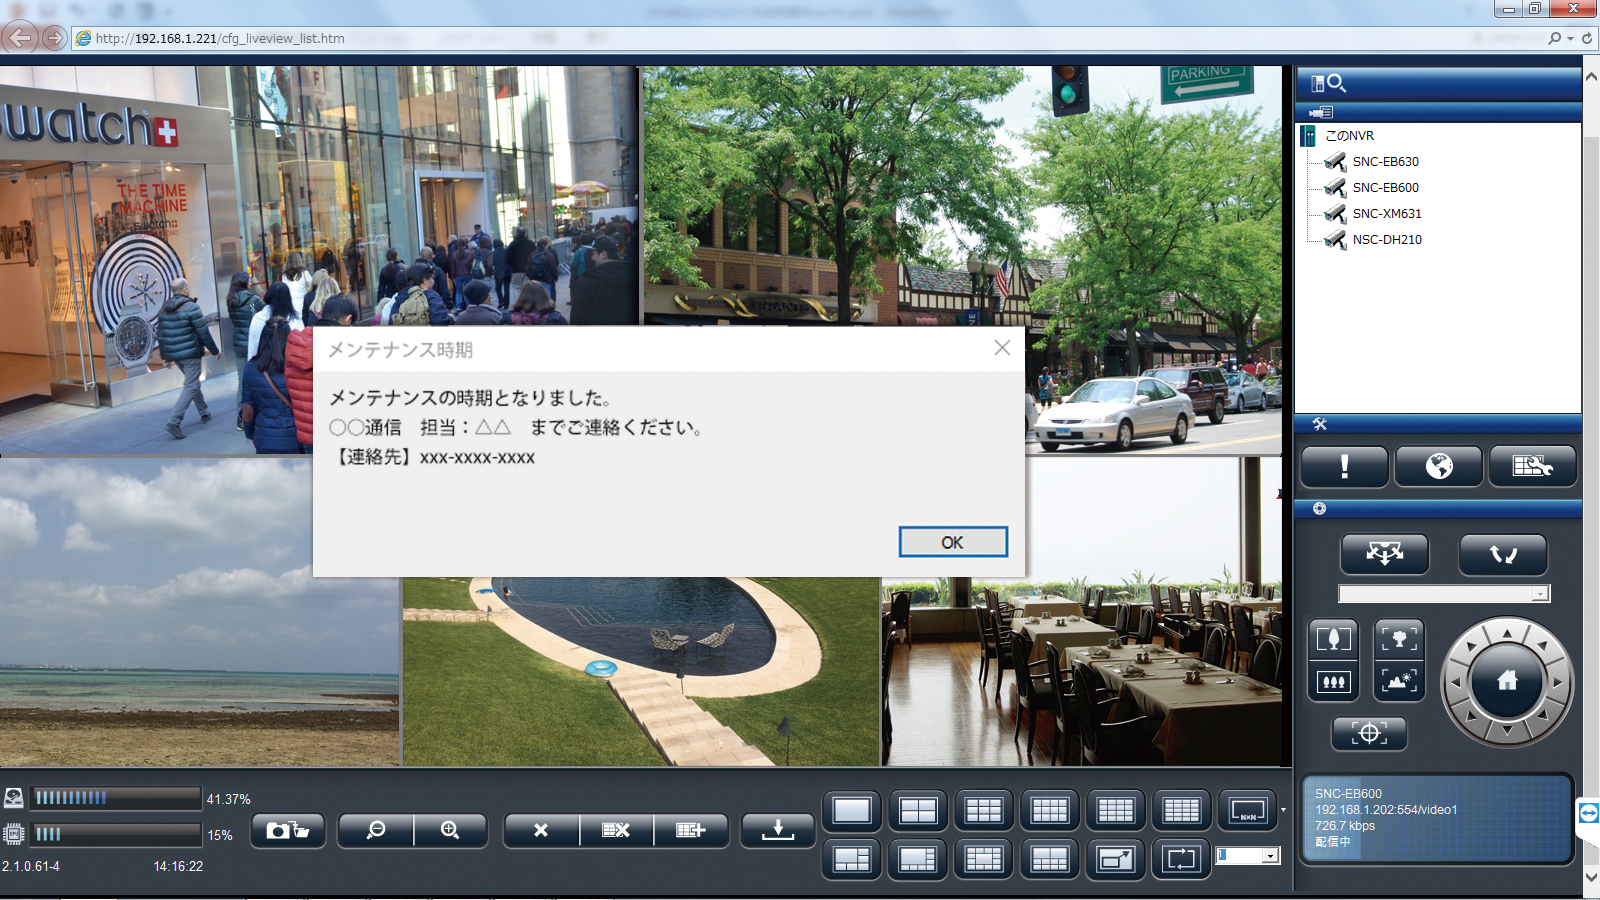Tilt camera up with PTZ arrow
This screenshot has width=1600, height=900.
1507,632
